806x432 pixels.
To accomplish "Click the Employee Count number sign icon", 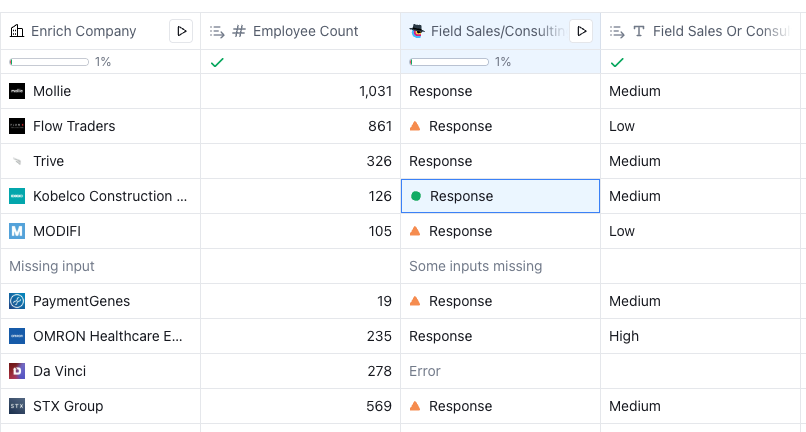I will (239, 31).
